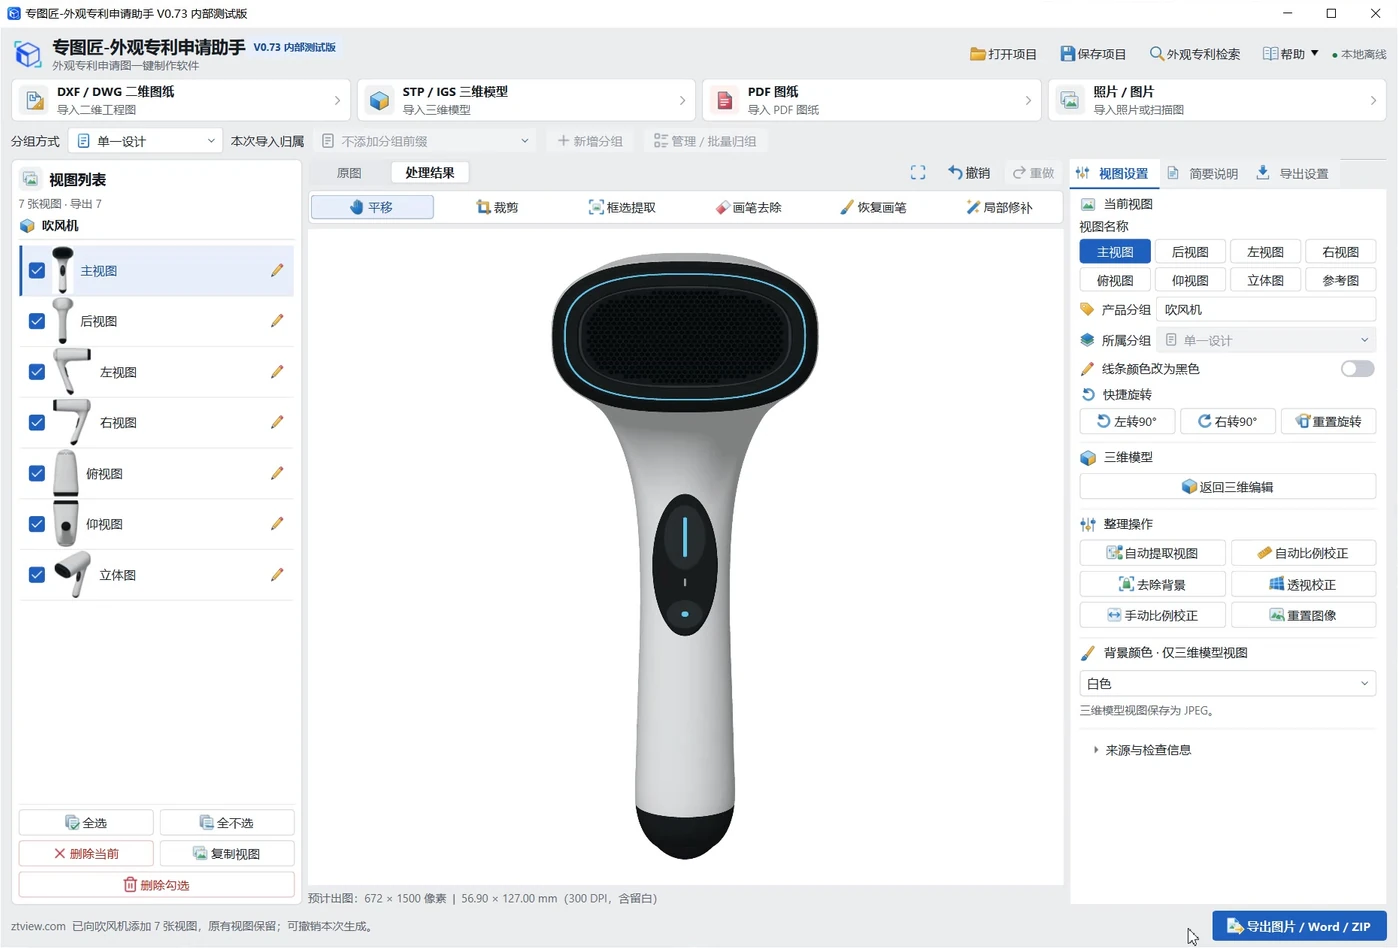Click the pencil edit icon for 主视图
Image resolution: width=1398 pixels, height=948 pixels.
[x=277, y=270]
